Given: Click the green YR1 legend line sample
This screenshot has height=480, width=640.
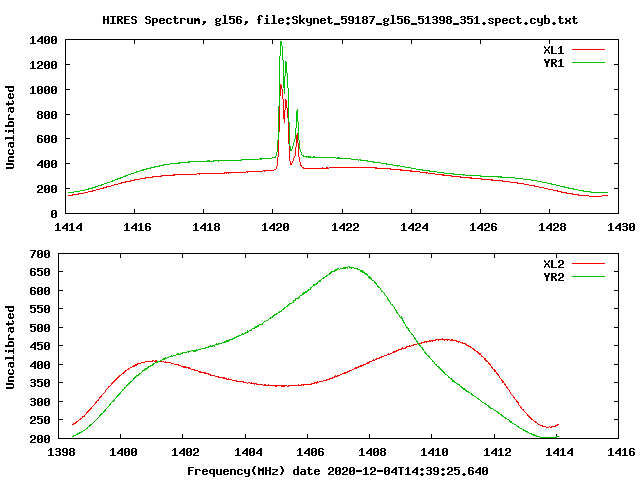Looking at the screenshot, I should [x=588, y=63].
